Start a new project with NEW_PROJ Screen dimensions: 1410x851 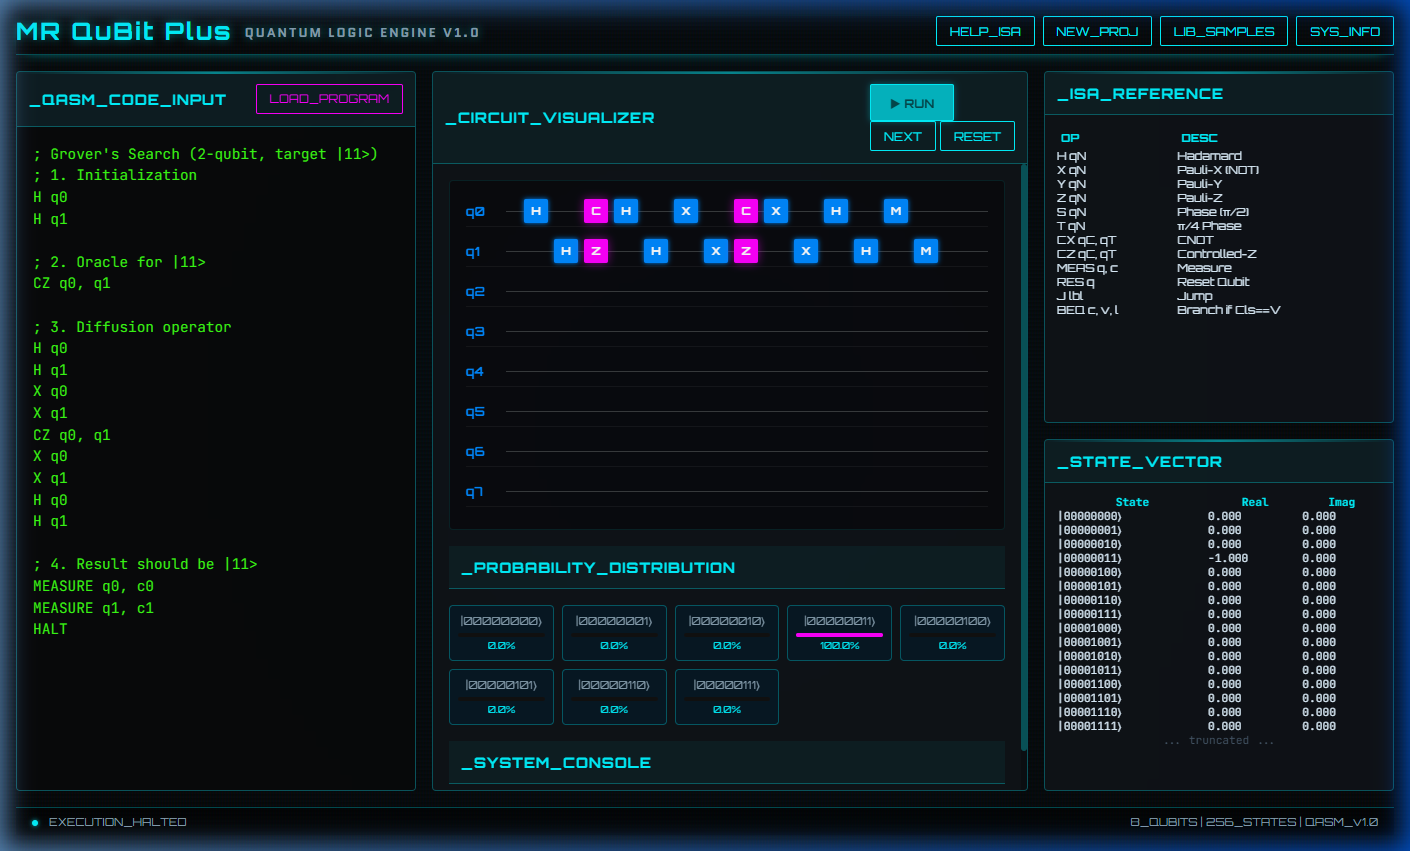pyautogui.click(x=1097, y=31)
